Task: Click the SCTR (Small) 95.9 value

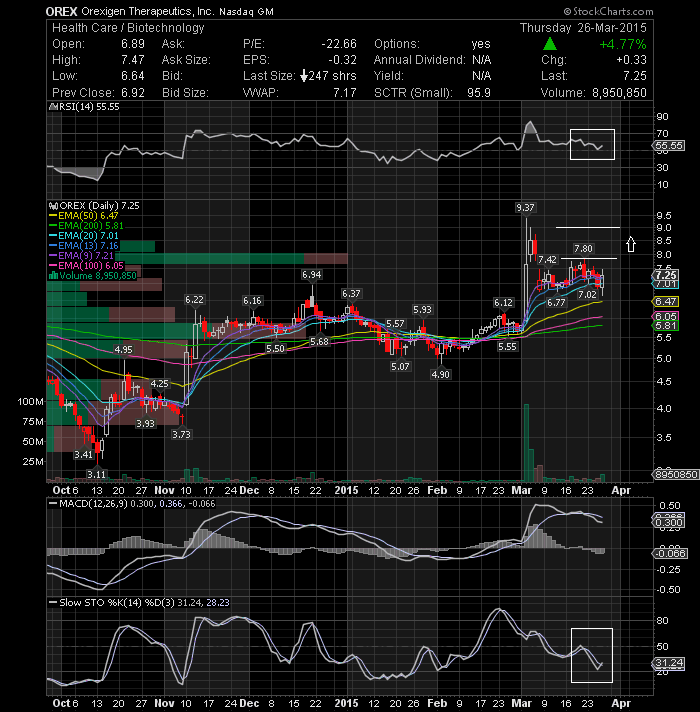Action: (x=479, y=93)
